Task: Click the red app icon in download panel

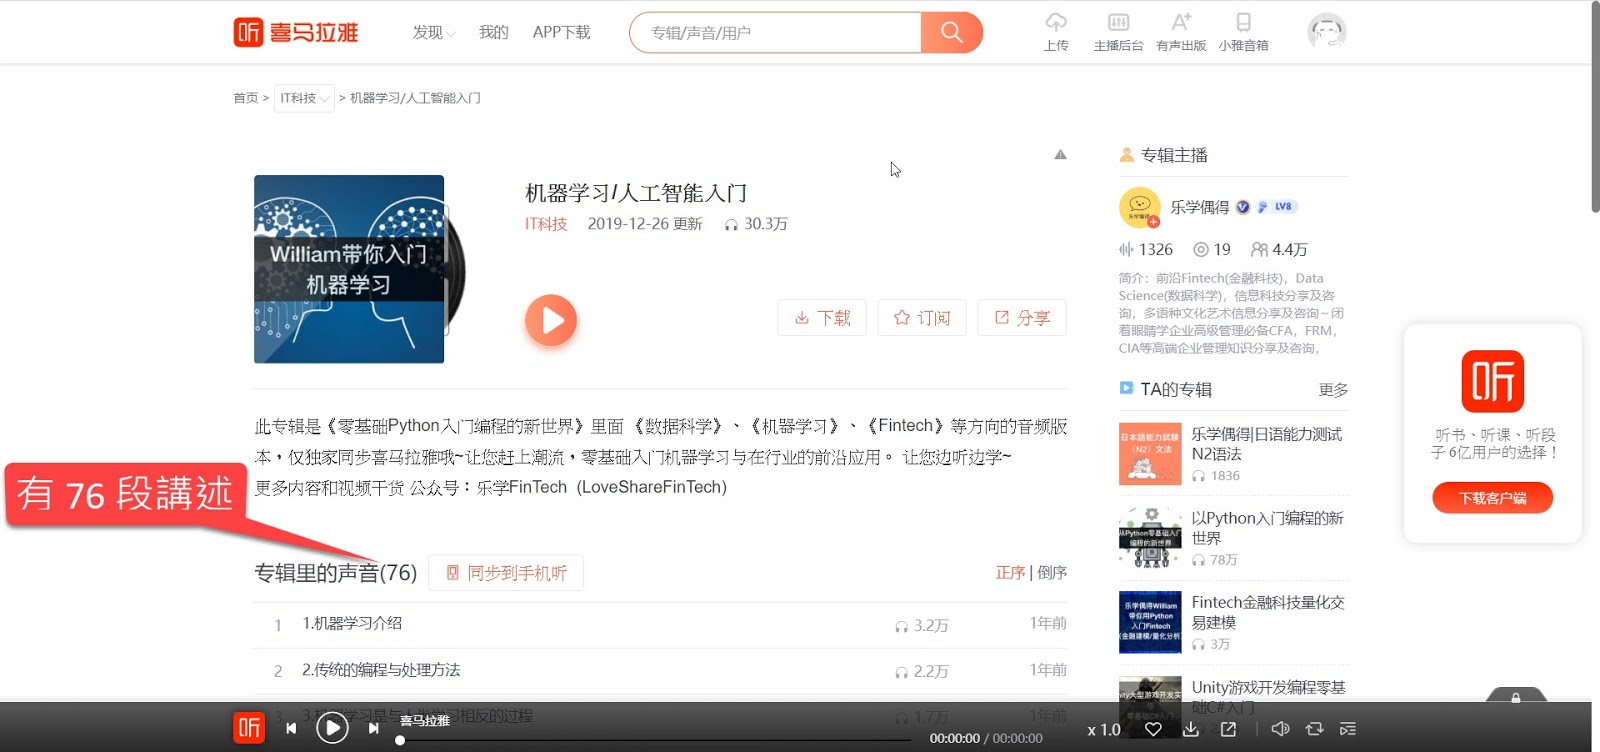Action: click(x=1492, y=381)
